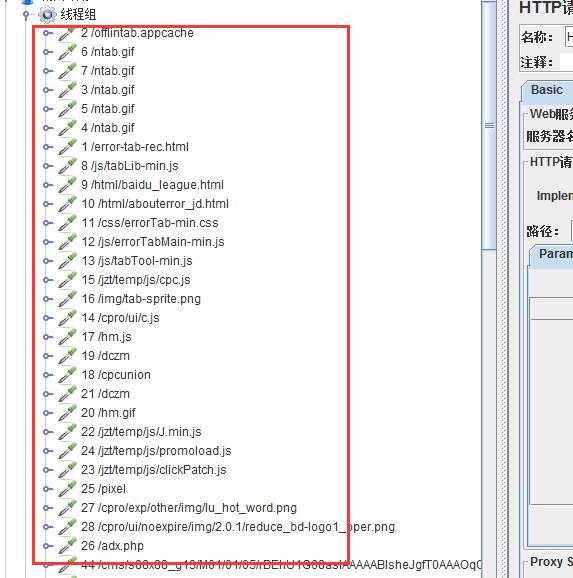The image size is (573, 578).
Task: Select request 2 /offlintab.appcache
Action: tap(137, 33)
